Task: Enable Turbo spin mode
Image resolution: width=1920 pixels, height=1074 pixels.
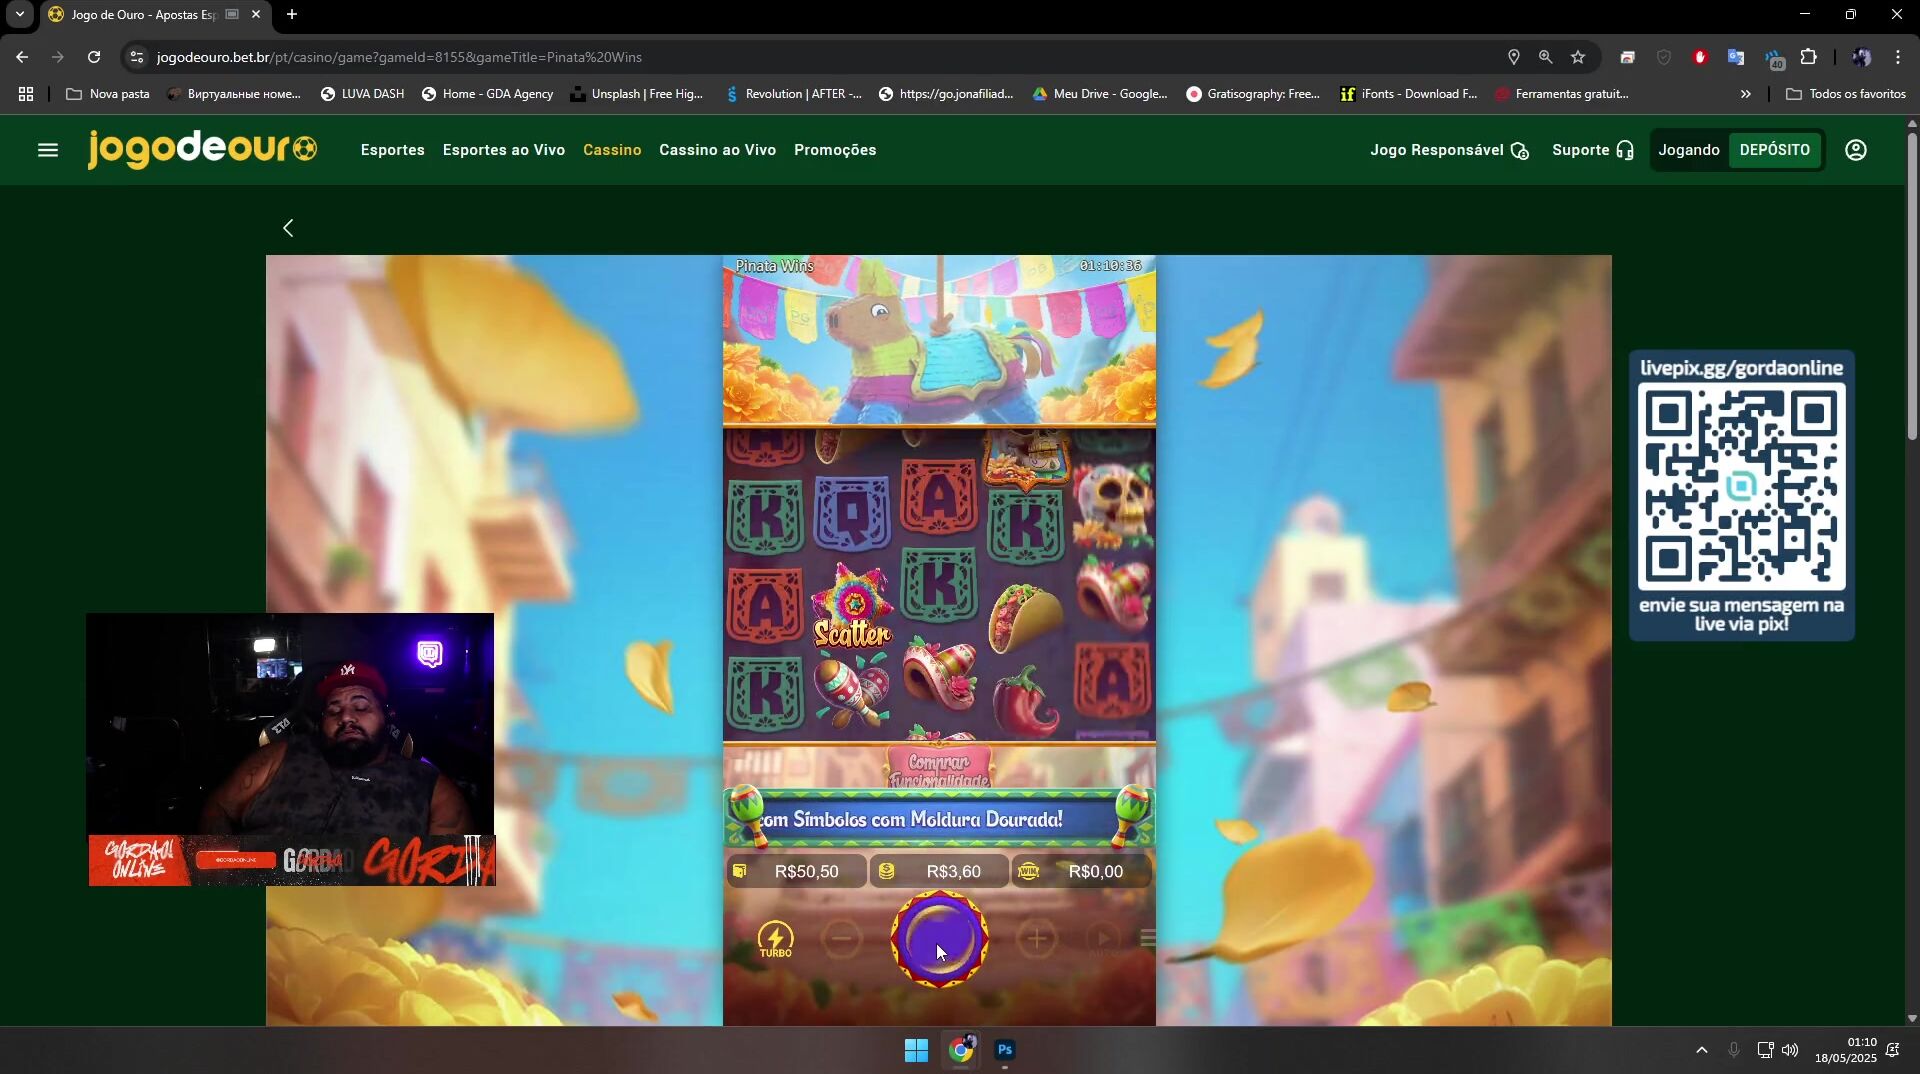Action: 775,940
